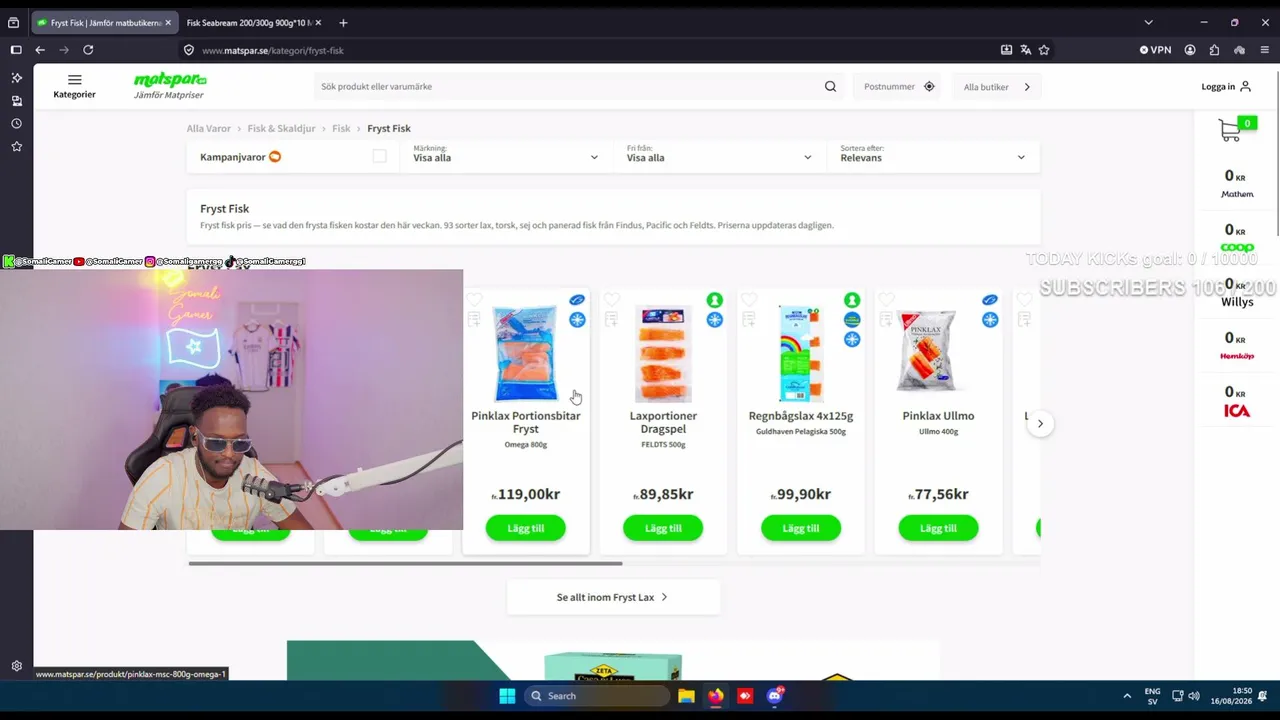Add Pinklax Portionsbitar Fryst to a list
Screen dimensions: 1280x720
474,319
